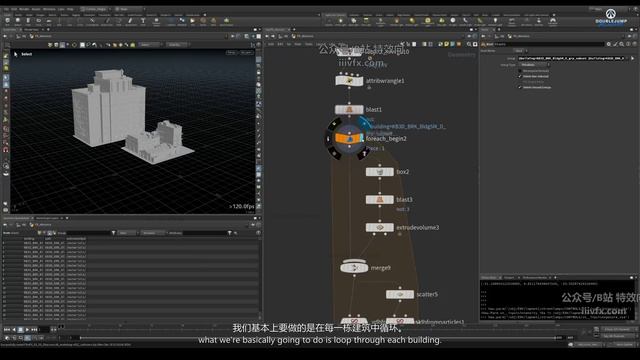The height and width of the screenshot is (360, 640).
Task: Select the foreach_begin2 node
Action: click(x=349, y=138)
